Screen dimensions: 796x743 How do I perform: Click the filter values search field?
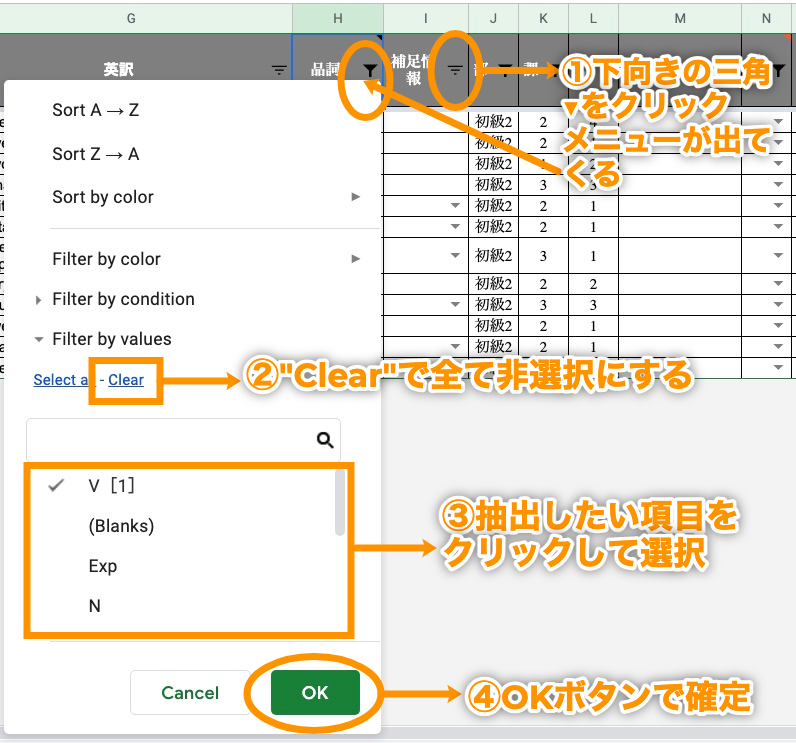point(170,439)
